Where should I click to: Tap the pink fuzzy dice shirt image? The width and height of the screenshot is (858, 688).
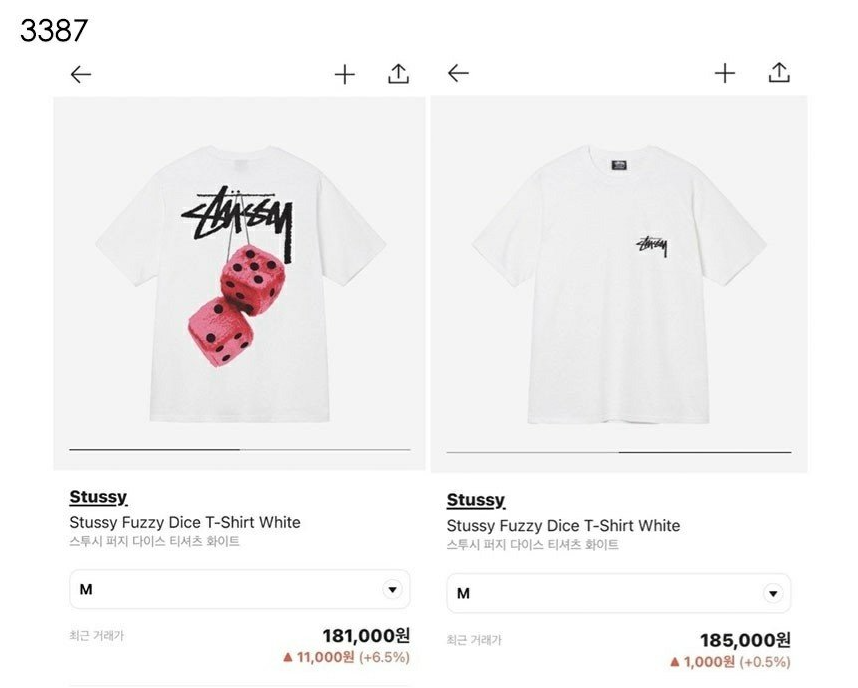pyautogui.click(x=240, y=284)
